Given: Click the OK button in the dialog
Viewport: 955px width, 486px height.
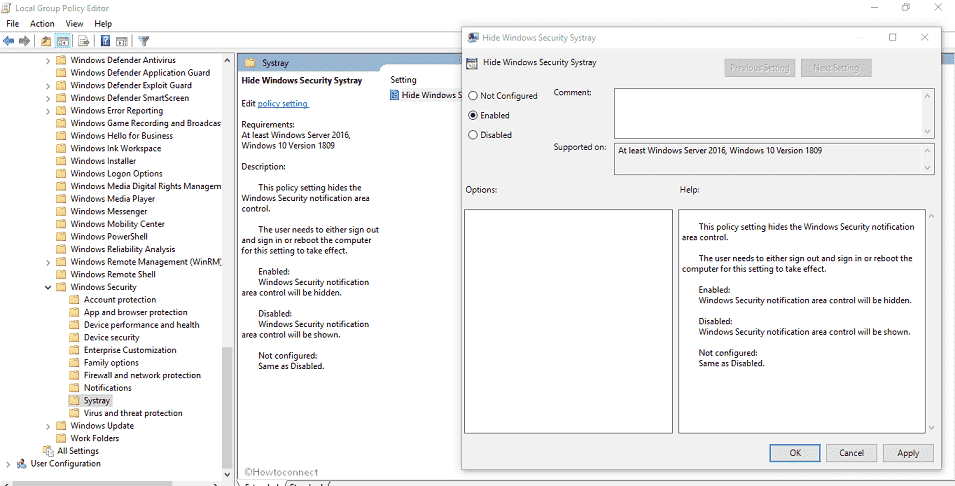Looking at the screenshot, I should click(795, 453).
